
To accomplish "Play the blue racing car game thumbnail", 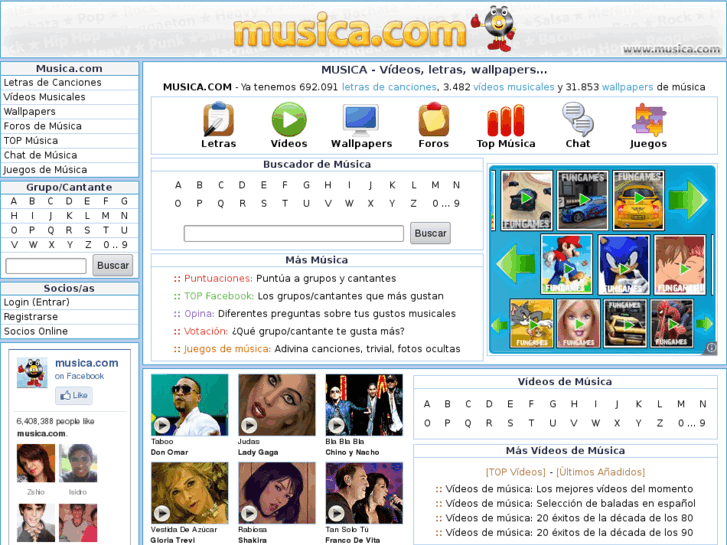I will tap(583, 200).
